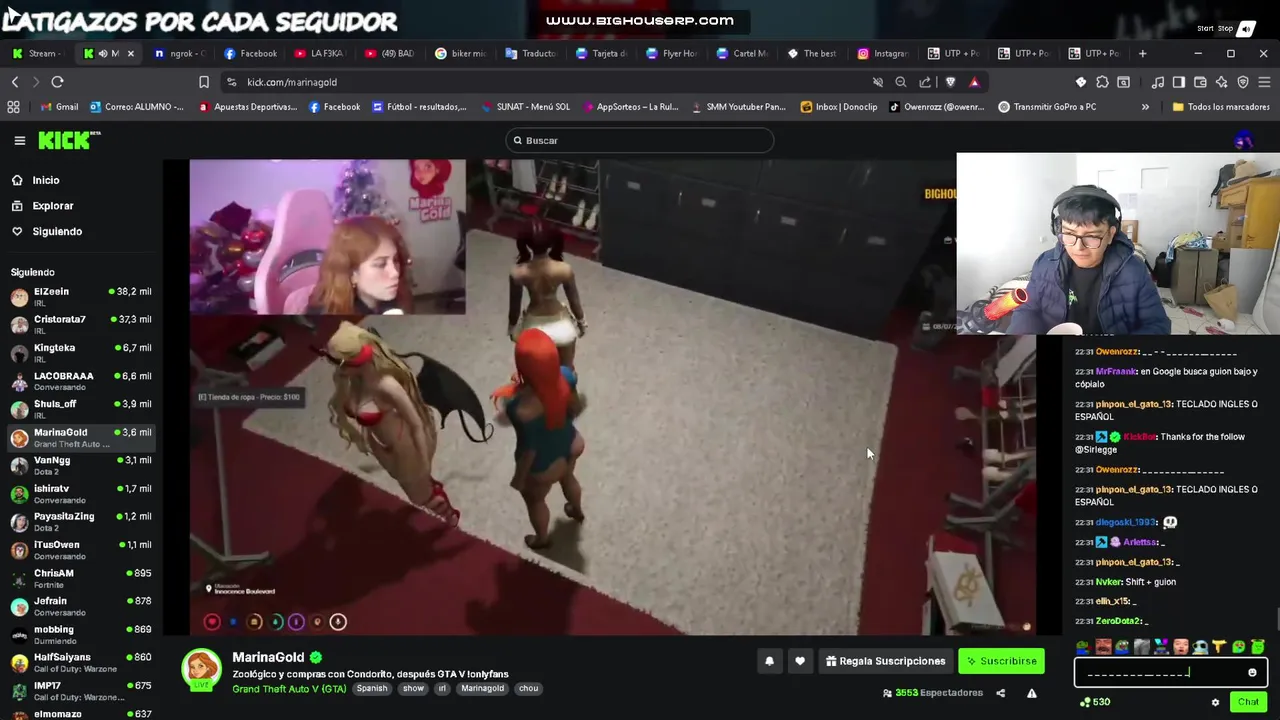Image resolution: width=1280 pixels, height=720 pixels.
Task: Click the 530 channel points balance
Action: click(x=1095, y=702)
